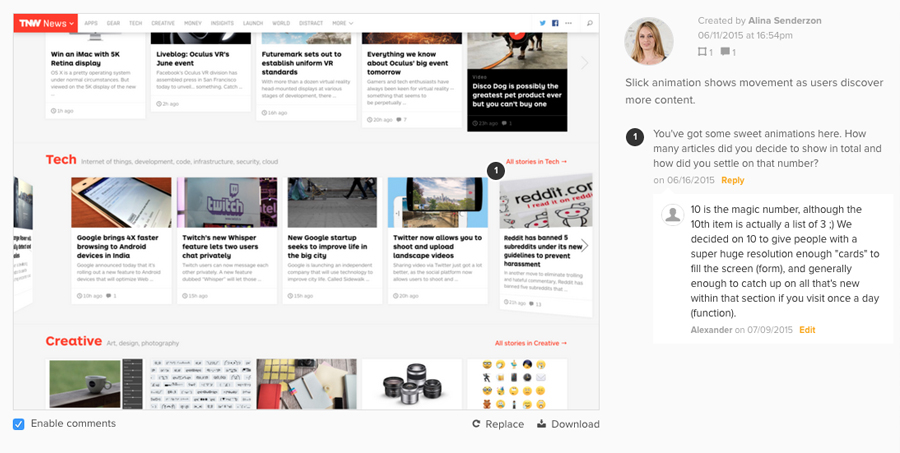900x453 pixels.
Task: Open the TNW News dropdown
Action: click(45, 23)
